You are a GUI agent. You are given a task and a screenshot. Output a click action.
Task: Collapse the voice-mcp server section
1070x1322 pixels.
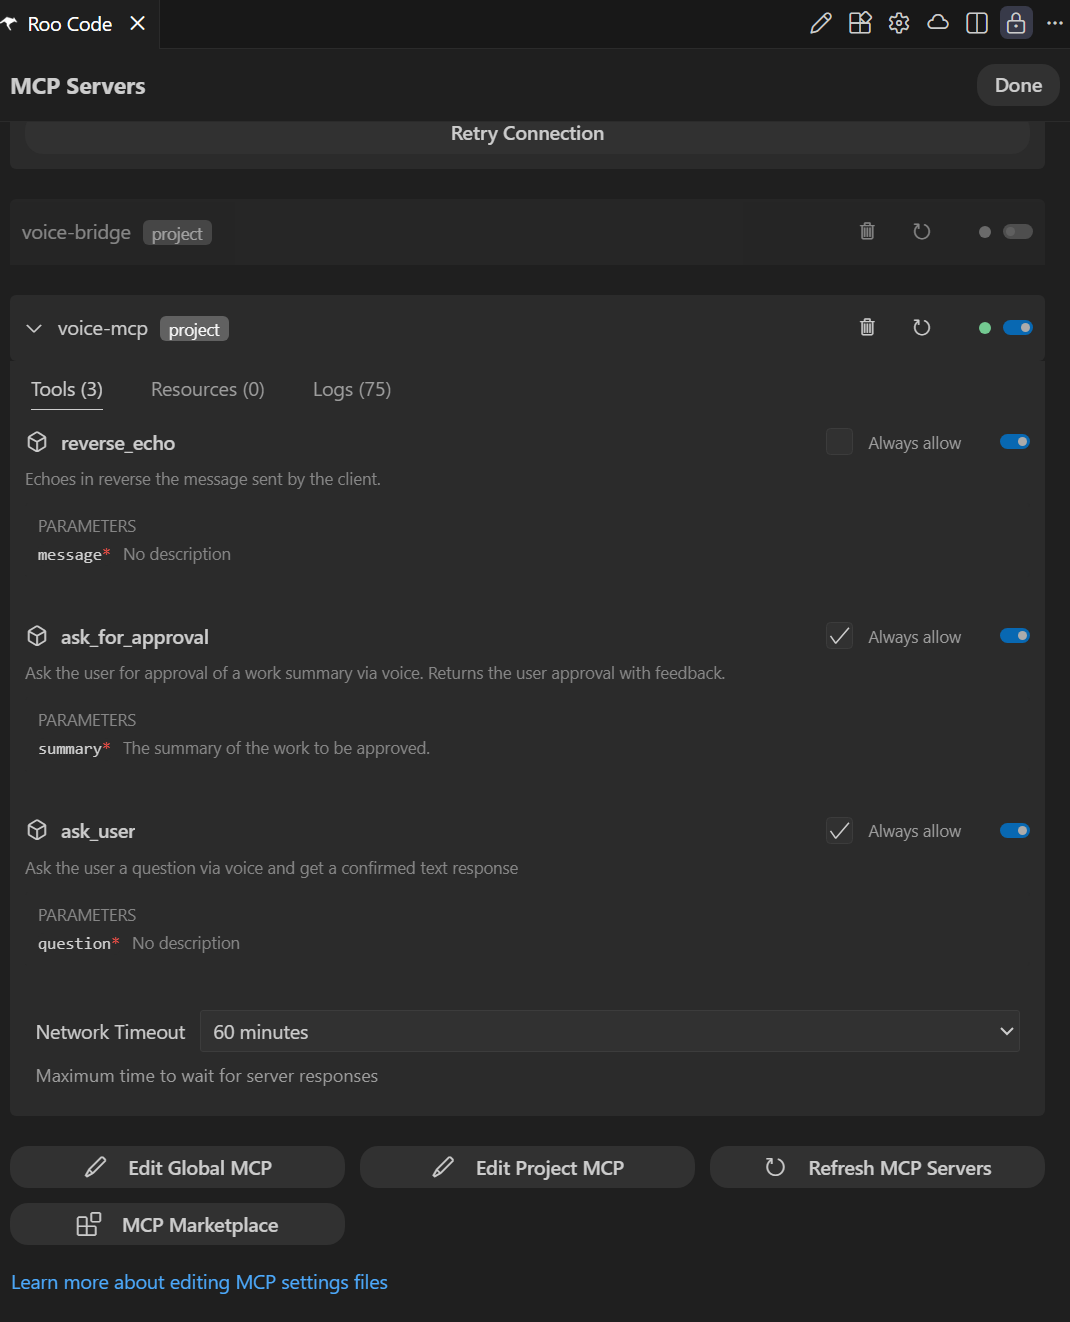point(33,327)
